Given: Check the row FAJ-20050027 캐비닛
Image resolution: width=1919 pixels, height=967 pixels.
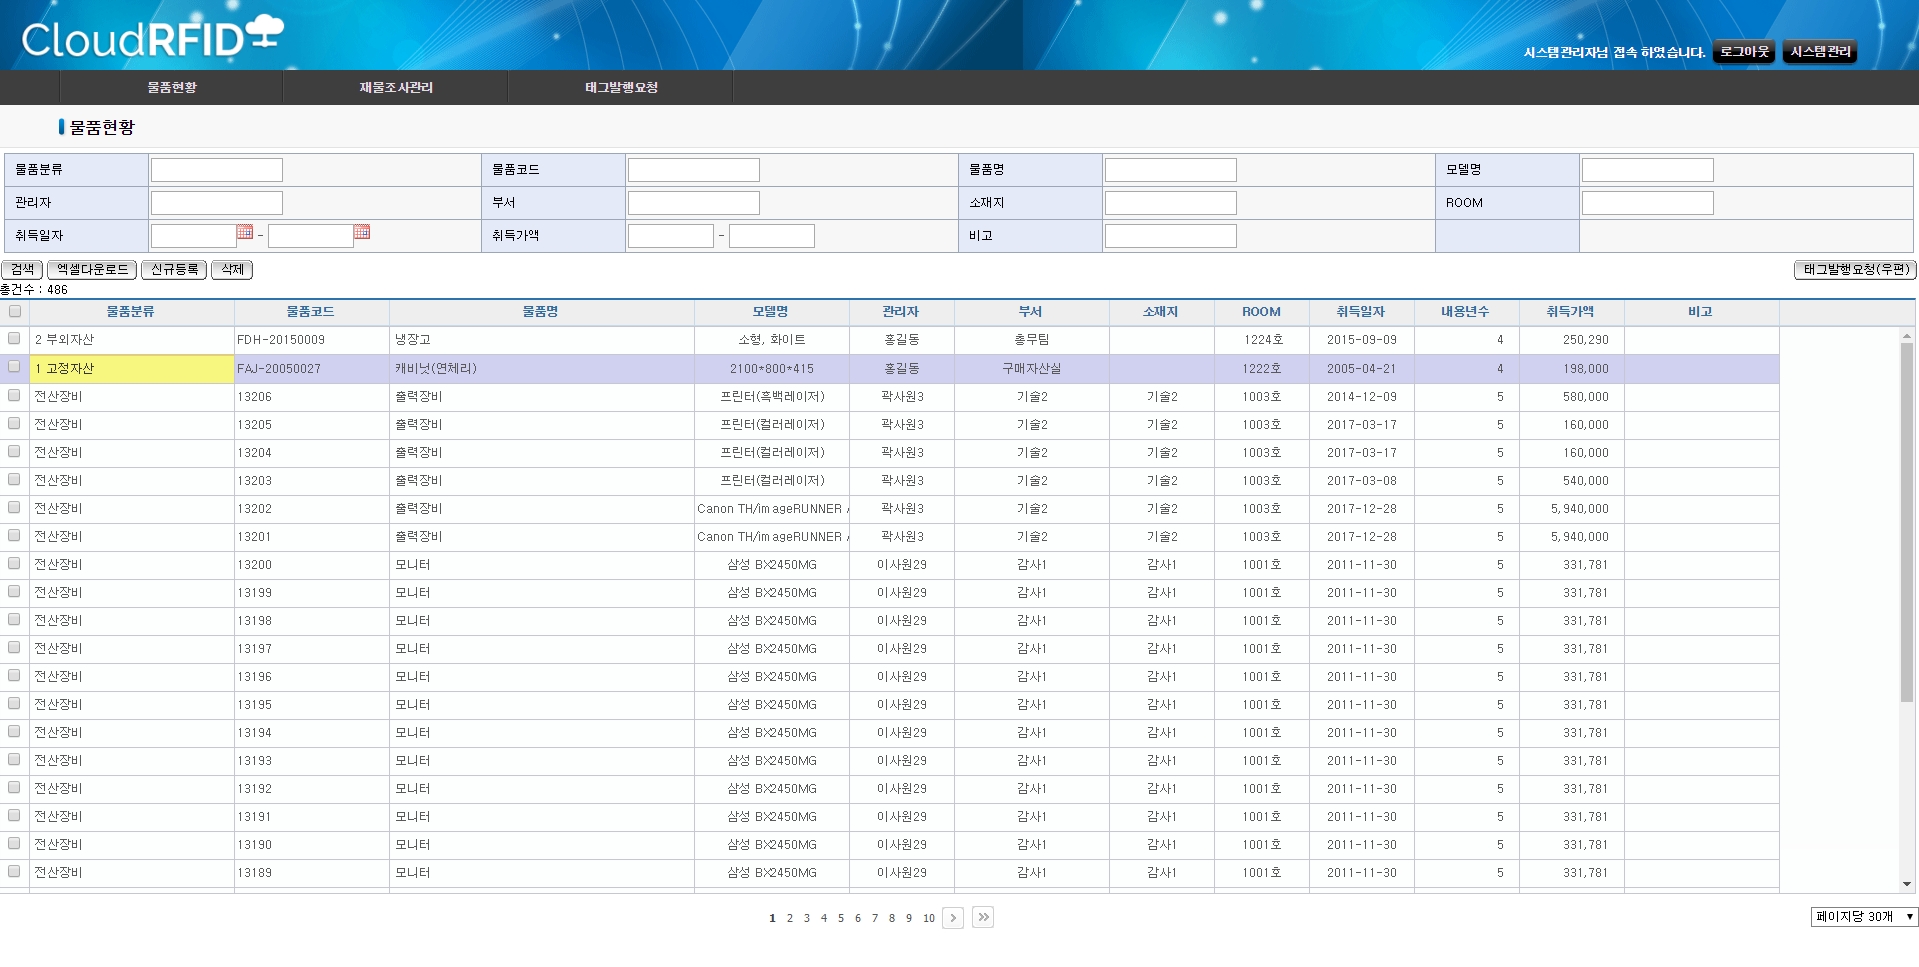Looking at the screenshot, I should point(14,367).
